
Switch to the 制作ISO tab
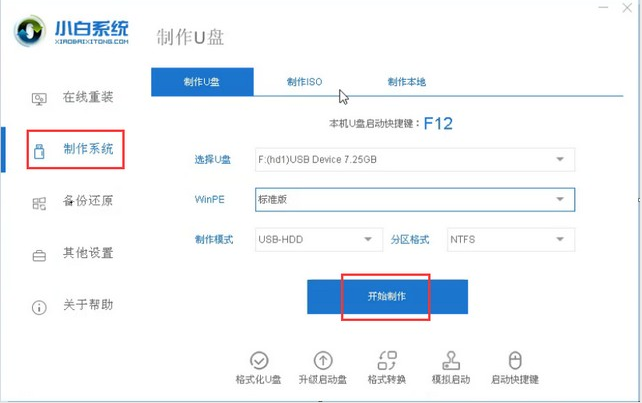(x=303, y=82)
